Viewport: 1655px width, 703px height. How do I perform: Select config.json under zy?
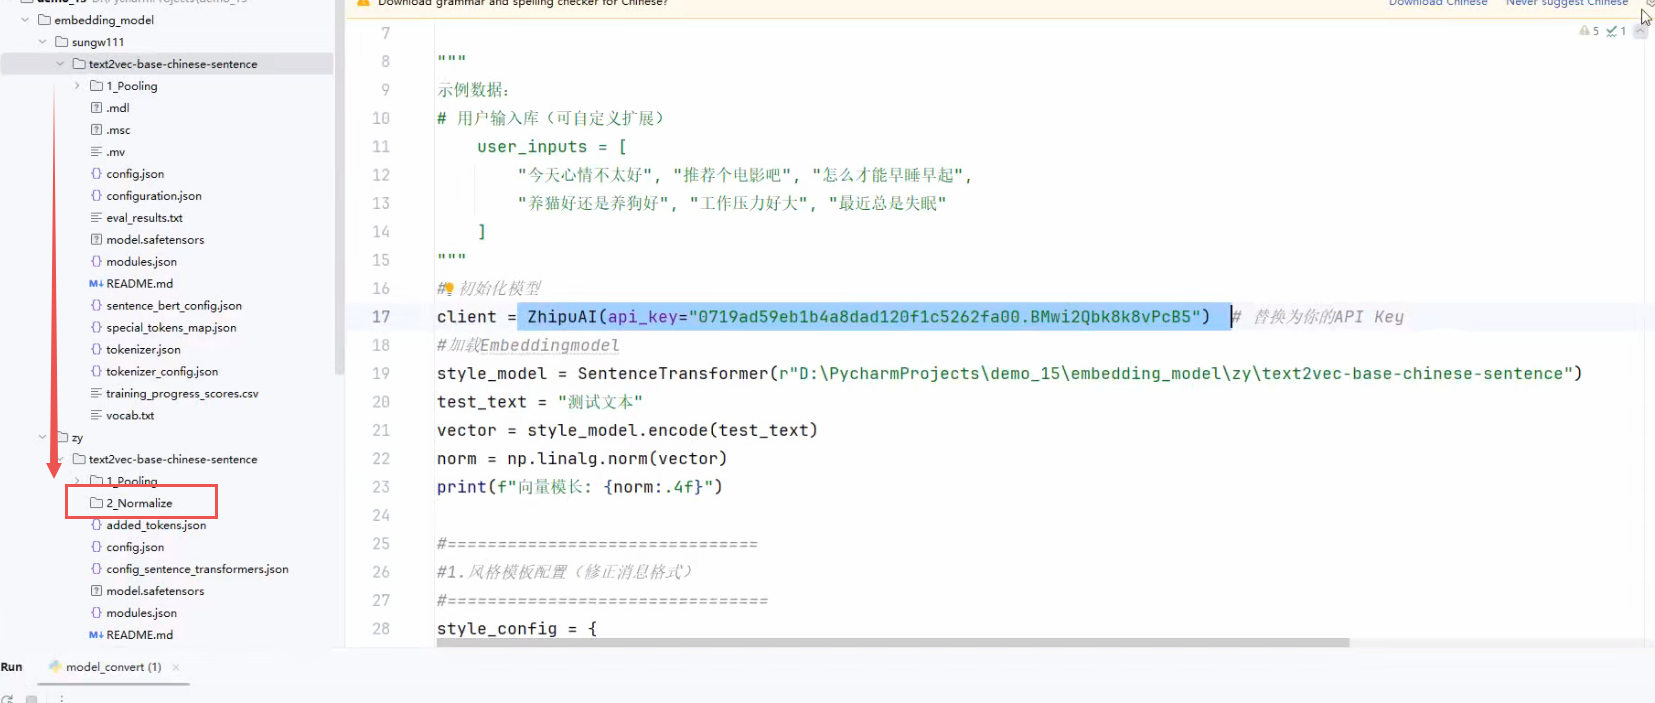pos(135,547)
